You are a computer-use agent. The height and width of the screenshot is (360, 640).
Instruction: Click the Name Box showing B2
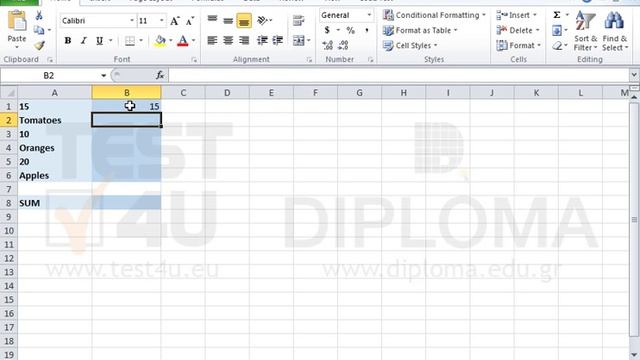[x=49, y=76]
